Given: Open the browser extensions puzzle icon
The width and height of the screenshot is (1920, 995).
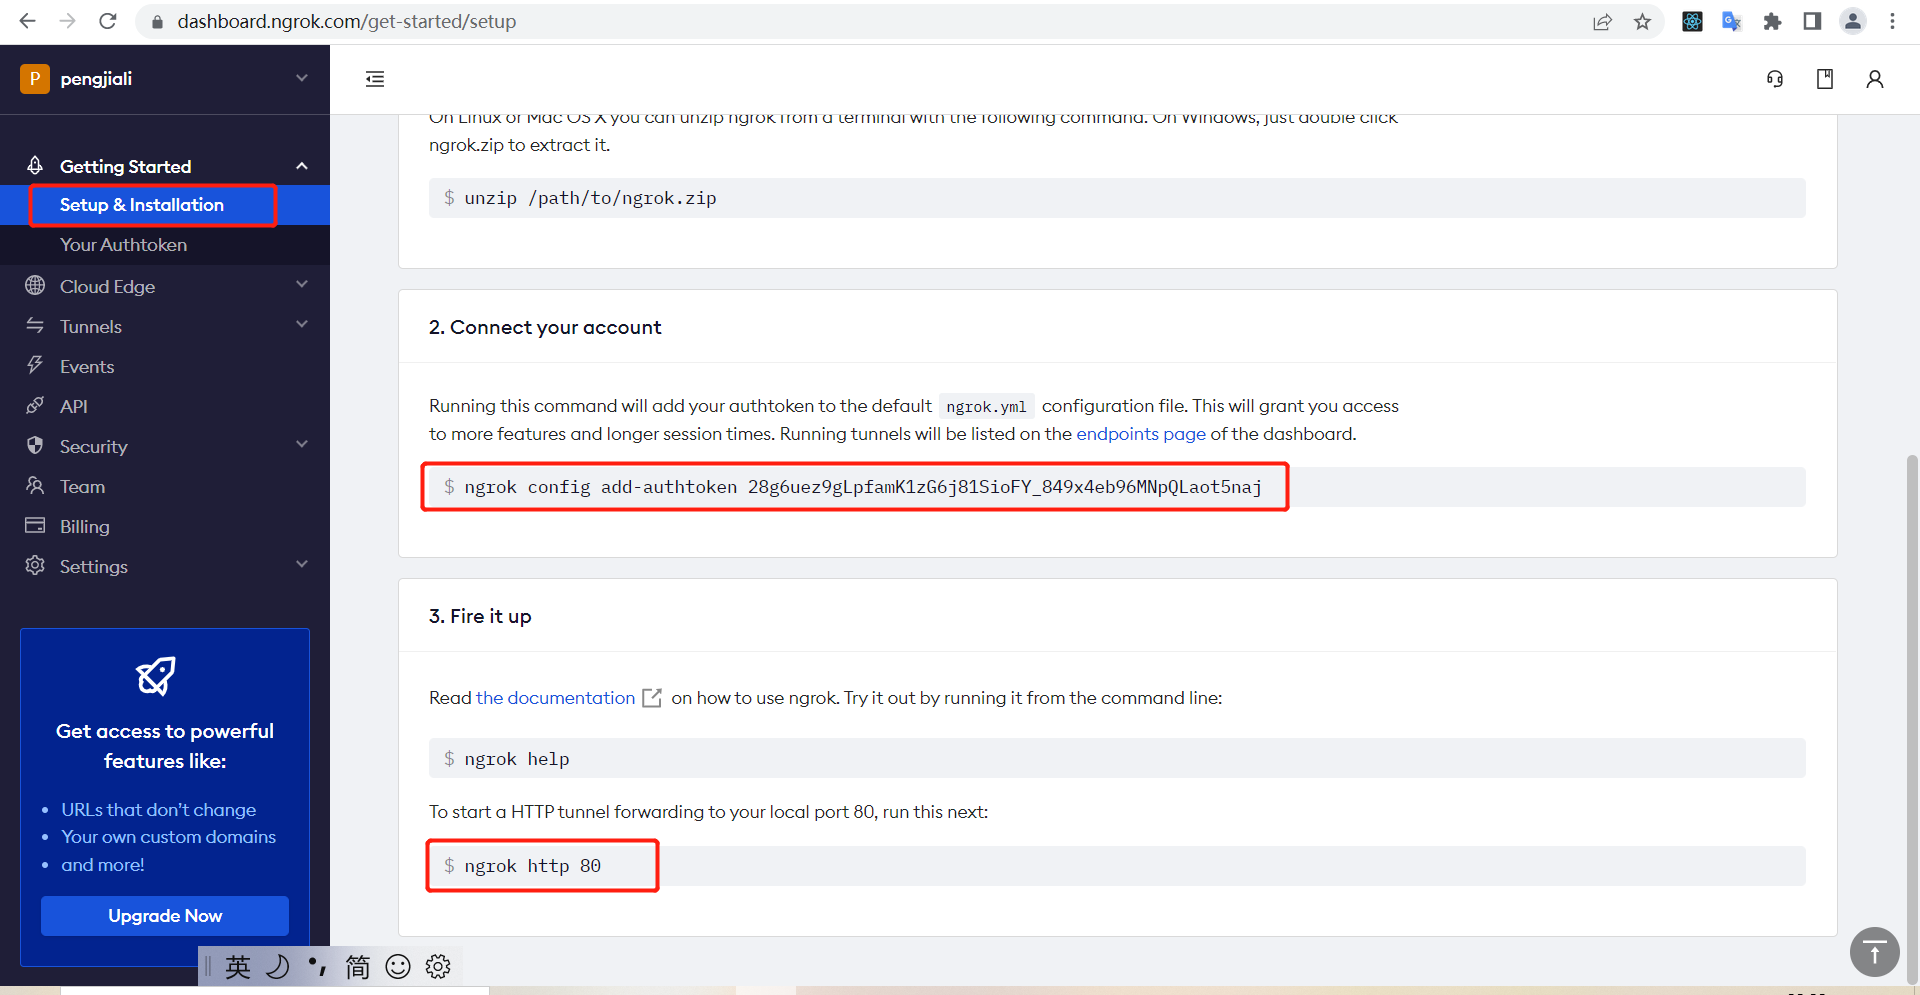Looking at the screenshot, I should (x=1772, y=22).
